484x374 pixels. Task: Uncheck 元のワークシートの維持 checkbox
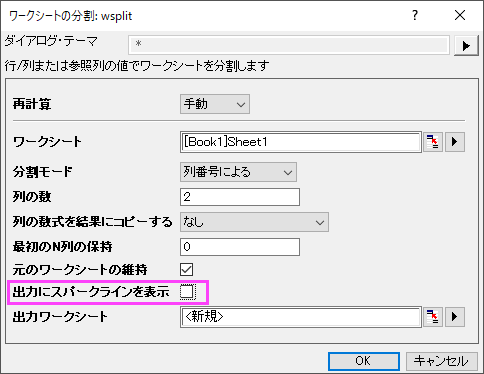187,269
